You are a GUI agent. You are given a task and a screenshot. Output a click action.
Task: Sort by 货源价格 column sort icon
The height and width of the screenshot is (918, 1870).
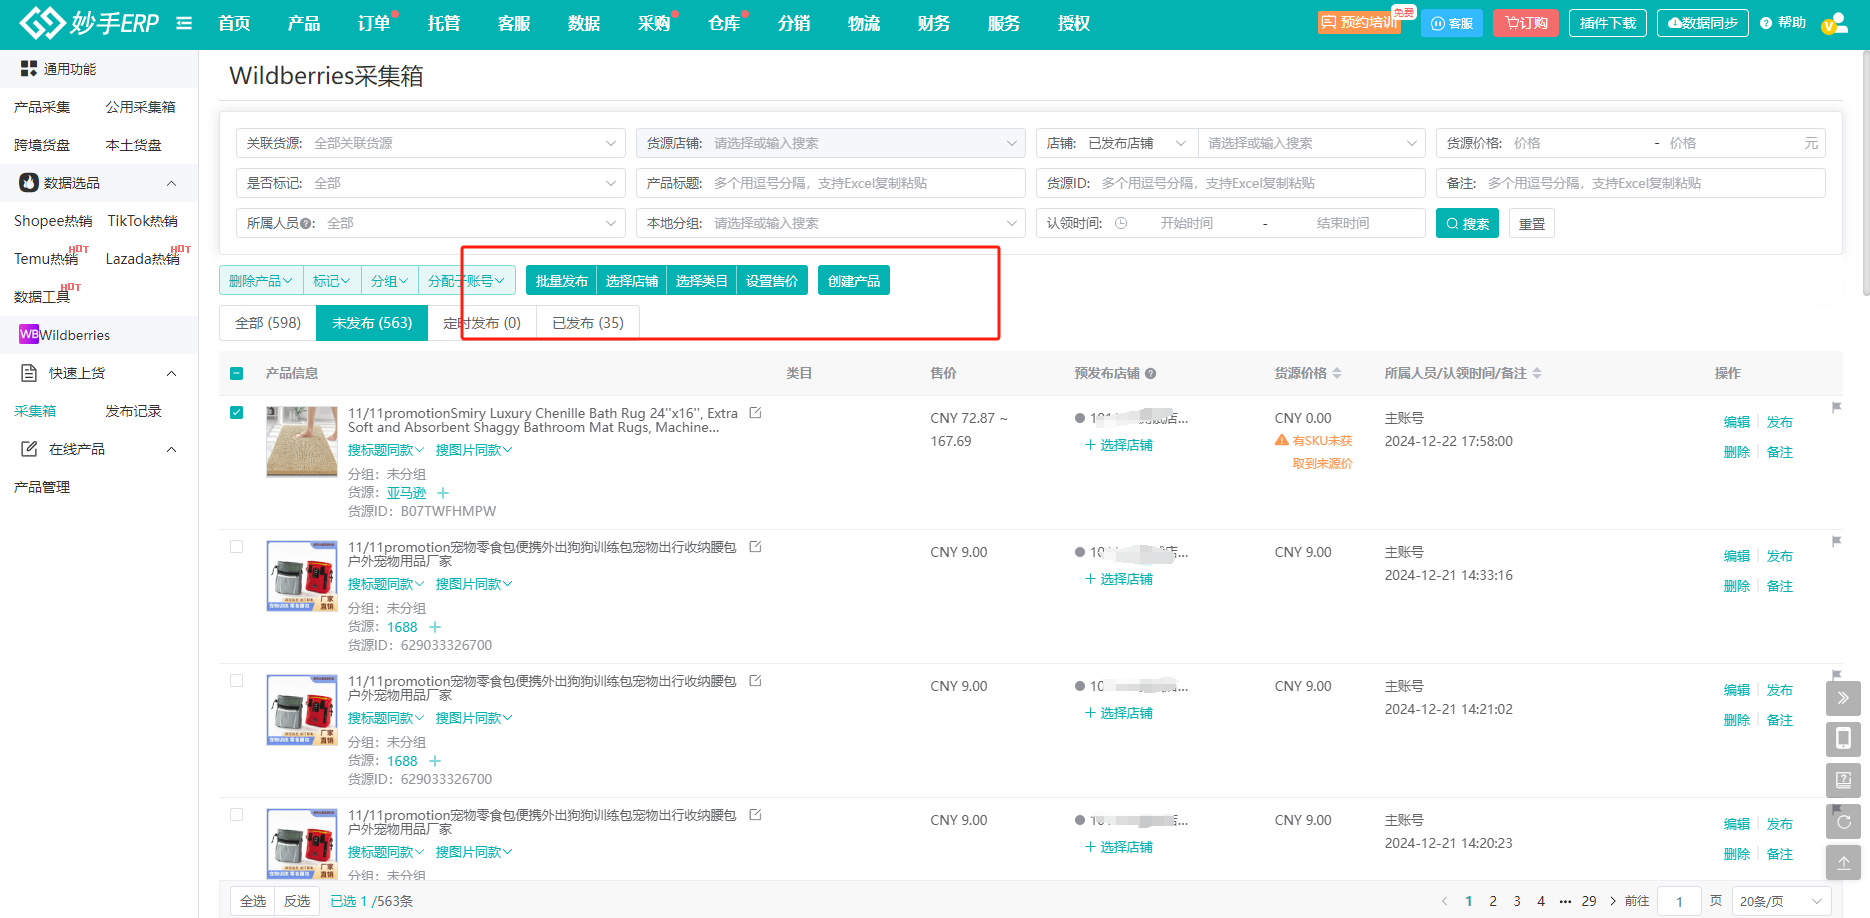(1337, 373)
